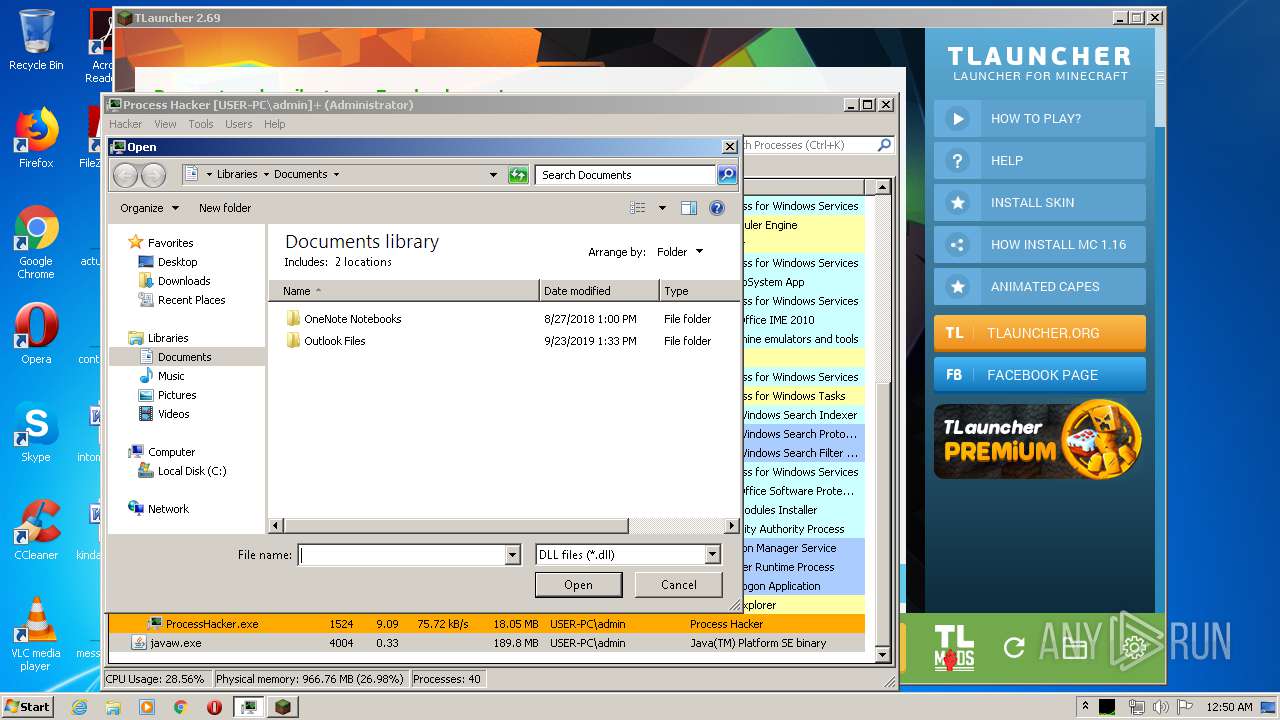
Task: Click the Start button
Action: click(x=28, y=707)
